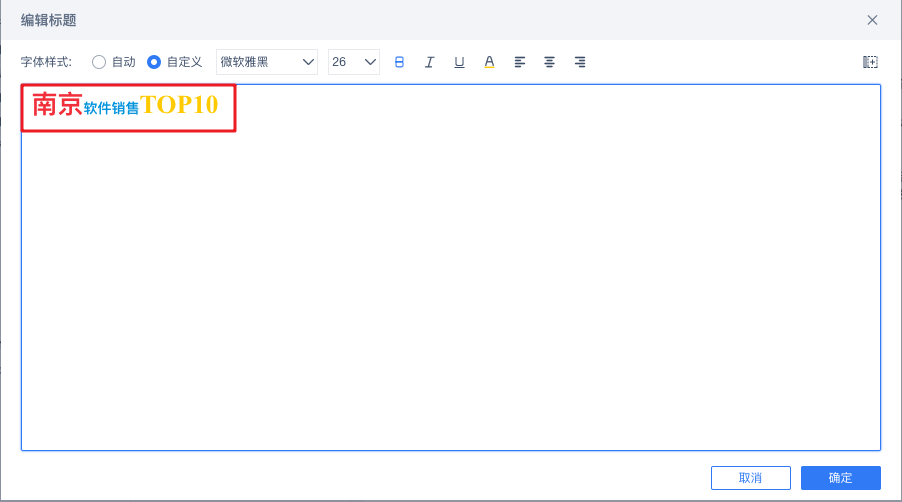Click inside the title text editing area

[x=451, y=267]
